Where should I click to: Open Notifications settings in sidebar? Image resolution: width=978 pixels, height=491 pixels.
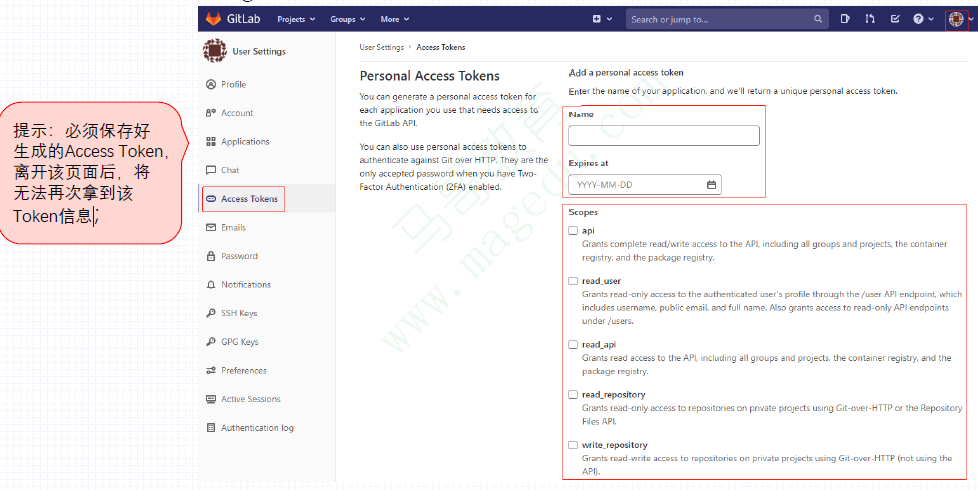click(x=245, y=285)
